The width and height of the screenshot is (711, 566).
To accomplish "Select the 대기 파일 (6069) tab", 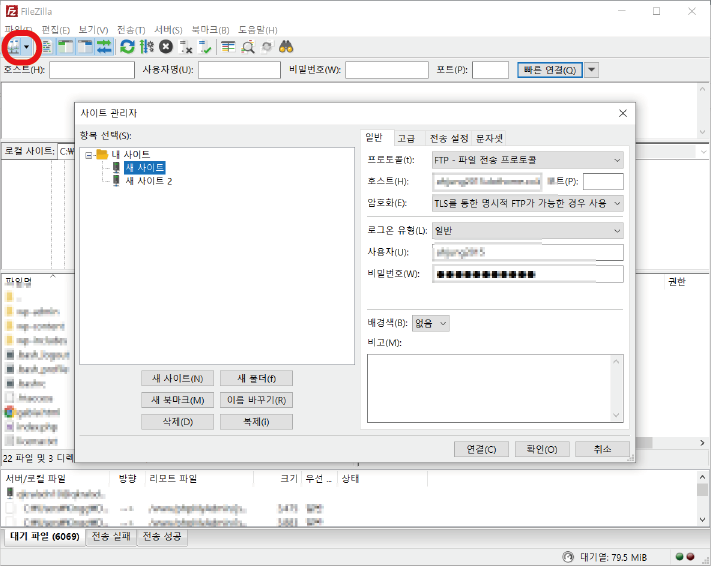I will (x=45, y=537).
